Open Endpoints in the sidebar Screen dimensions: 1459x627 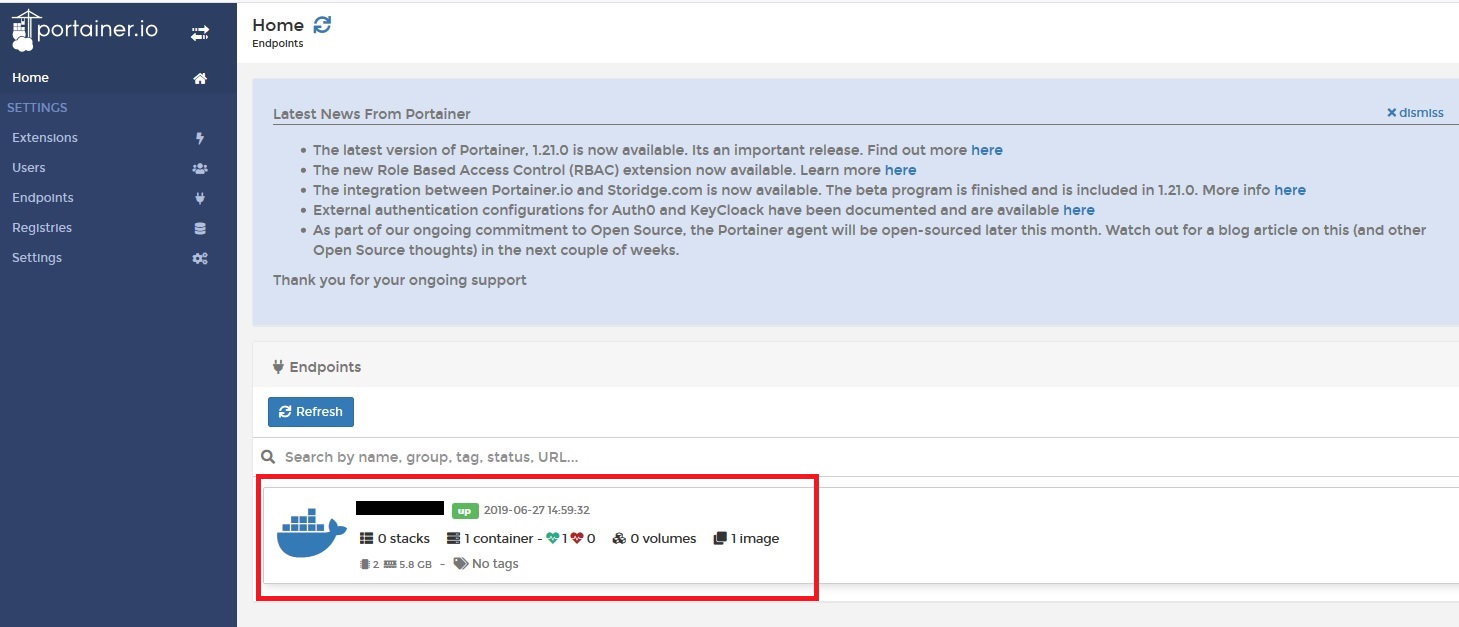pyautogui.click(x=118, y=198)
